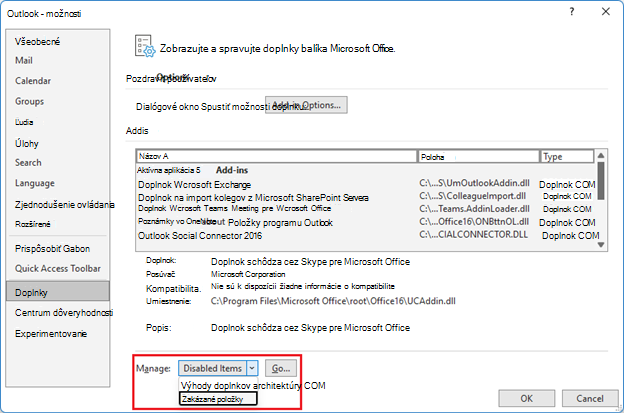Select Outlook Social Connector 2016 row
Viewport: 624px width, 414px height.
366,235
